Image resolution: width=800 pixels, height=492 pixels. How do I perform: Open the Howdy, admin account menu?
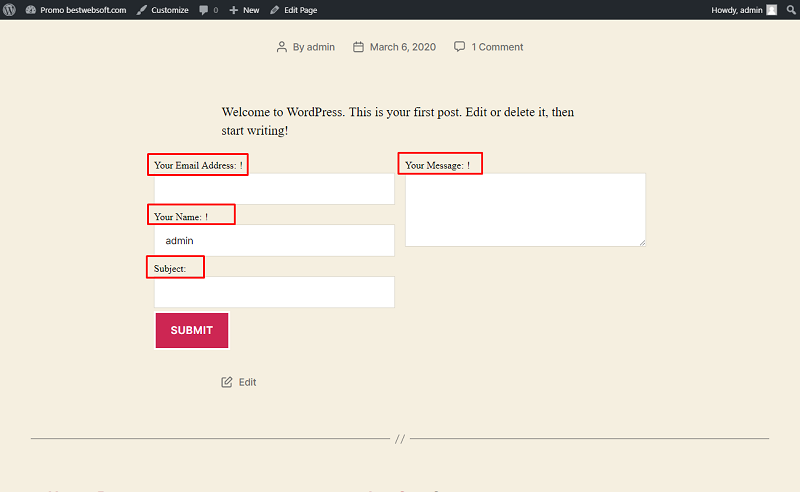(x=744, y=10)
